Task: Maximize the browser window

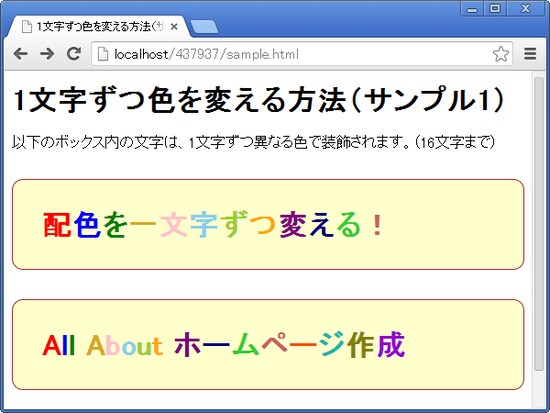Action: pyautogui.click(x=495, y=9)
